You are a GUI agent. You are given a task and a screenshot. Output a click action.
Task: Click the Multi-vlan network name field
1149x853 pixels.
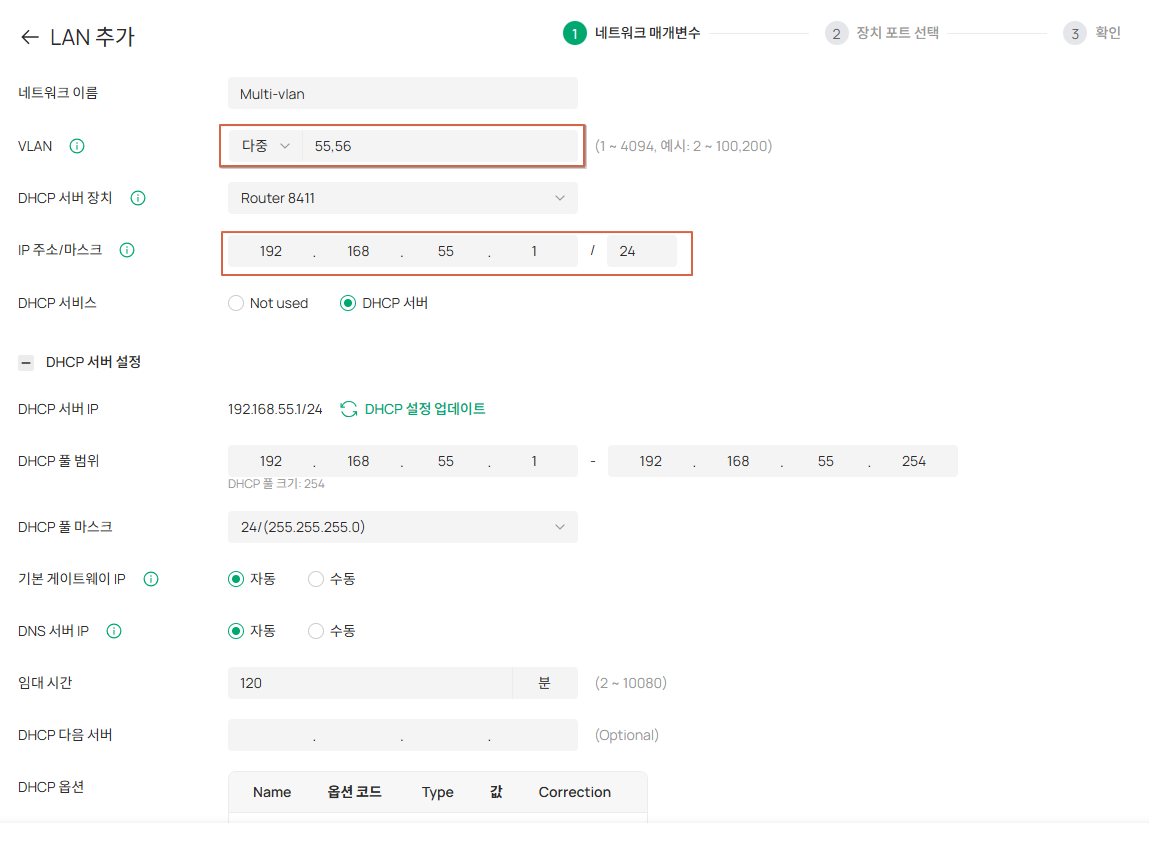click(x=402, y=94)
